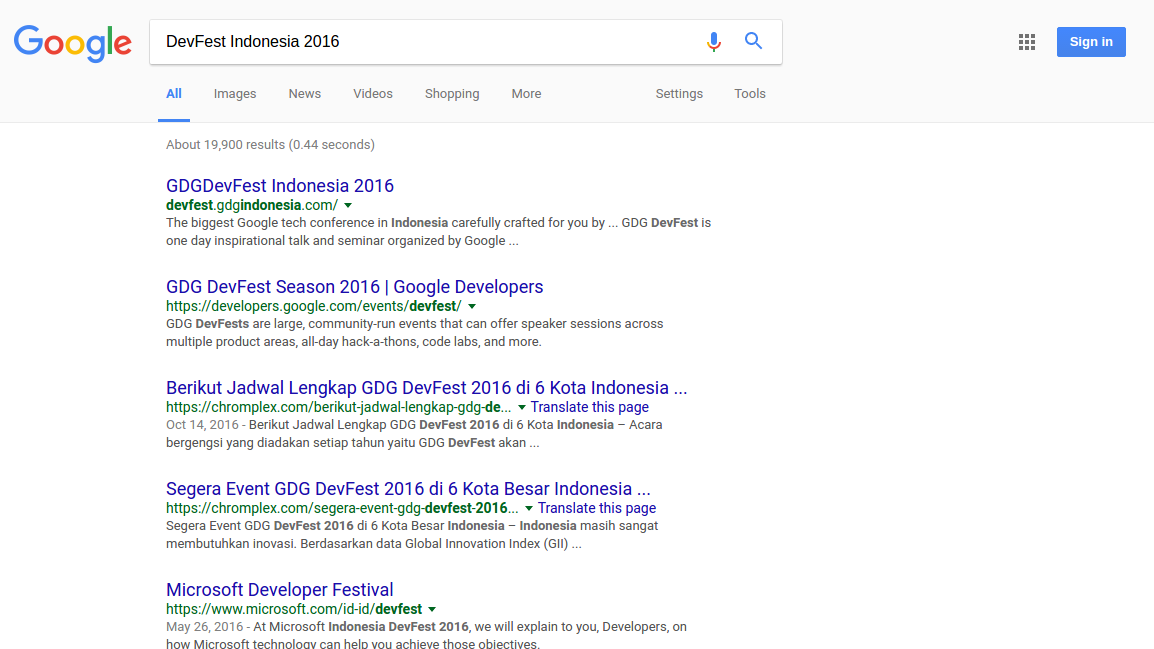Switch to the Videos tab

click(372, 93)
